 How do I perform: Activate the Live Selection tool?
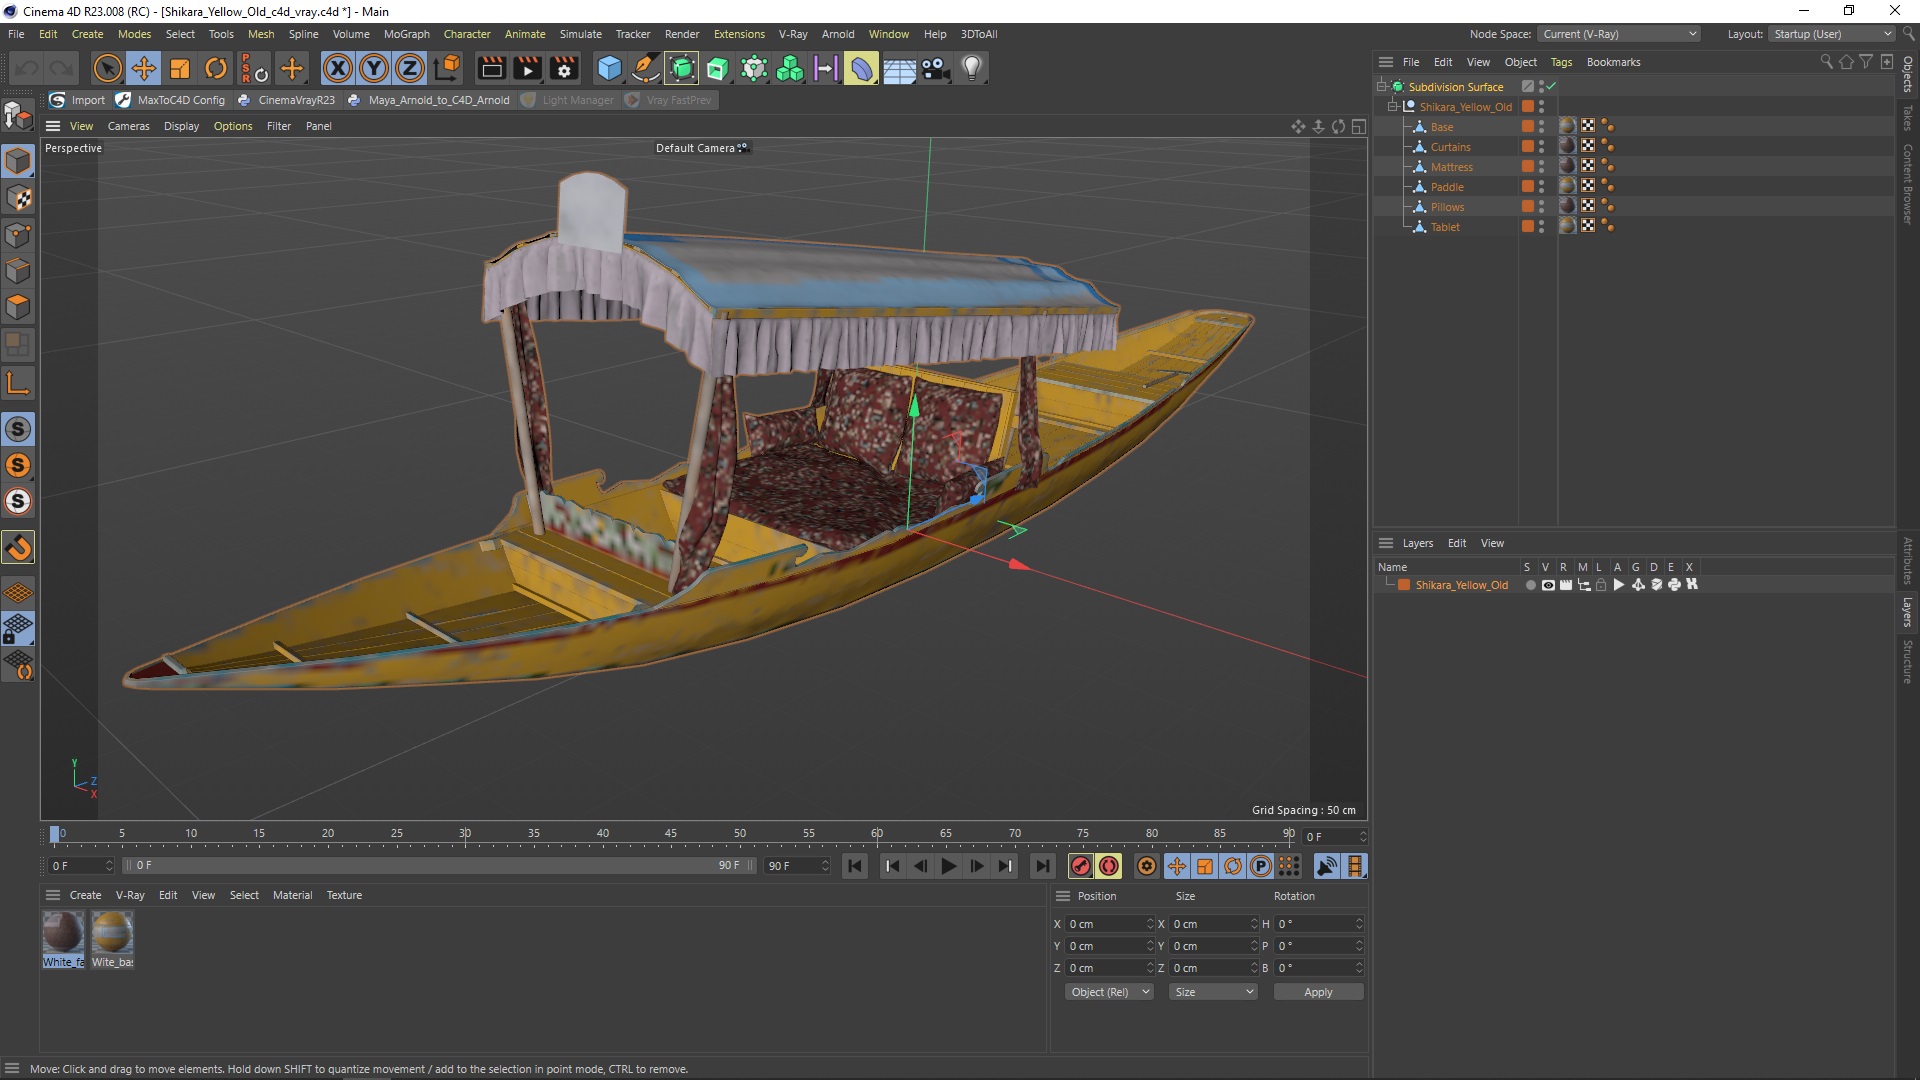click(x=107, y=68)
